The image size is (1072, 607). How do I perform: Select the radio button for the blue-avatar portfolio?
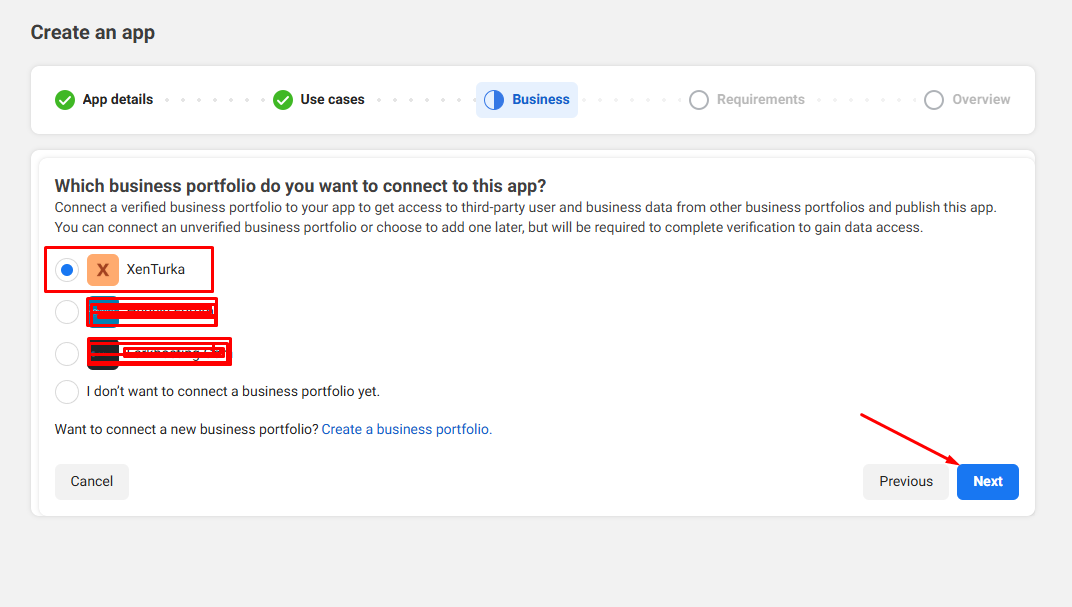(x=67, y=312)
